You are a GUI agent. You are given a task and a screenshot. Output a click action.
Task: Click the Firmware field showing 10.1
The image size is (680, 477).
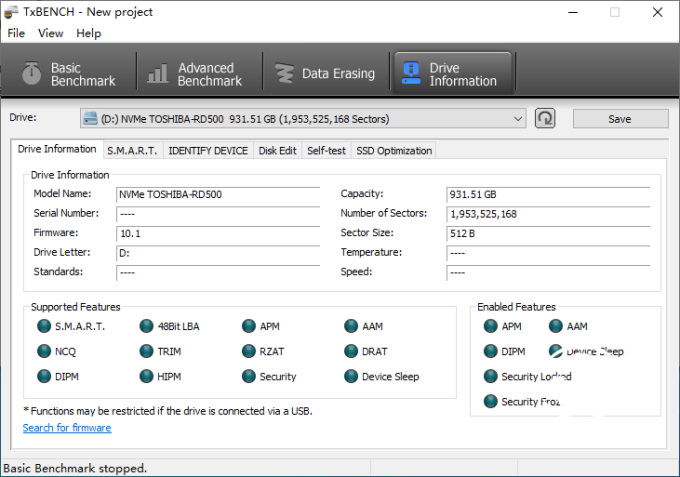pyautogui.click(x=218, y=234)
